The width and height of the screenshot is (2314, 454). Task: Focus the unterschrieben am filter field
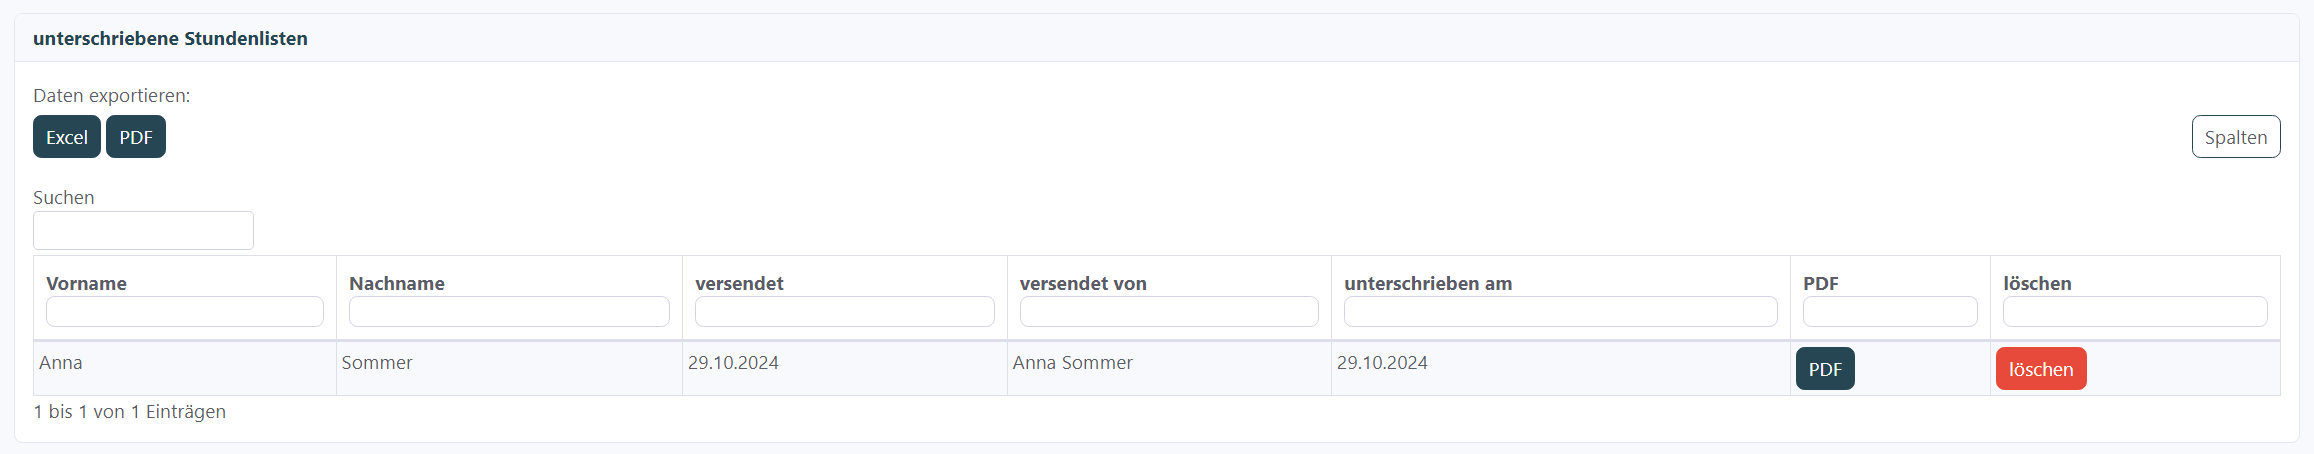click(x=1560, y=311)
